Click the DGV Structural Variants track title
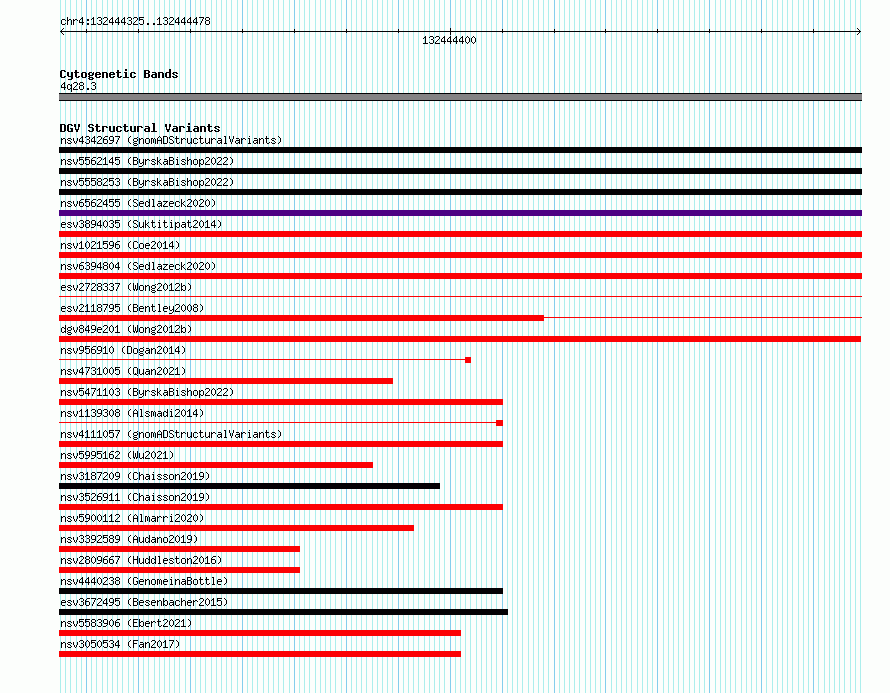Viewport: 890px width, 693px height. (140, 128)
